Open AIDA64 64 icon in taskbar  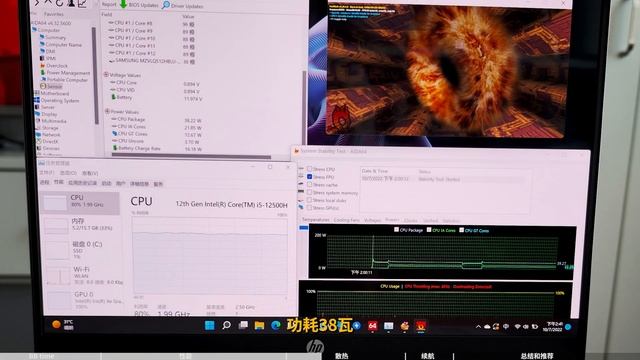[x=372, y=326]
